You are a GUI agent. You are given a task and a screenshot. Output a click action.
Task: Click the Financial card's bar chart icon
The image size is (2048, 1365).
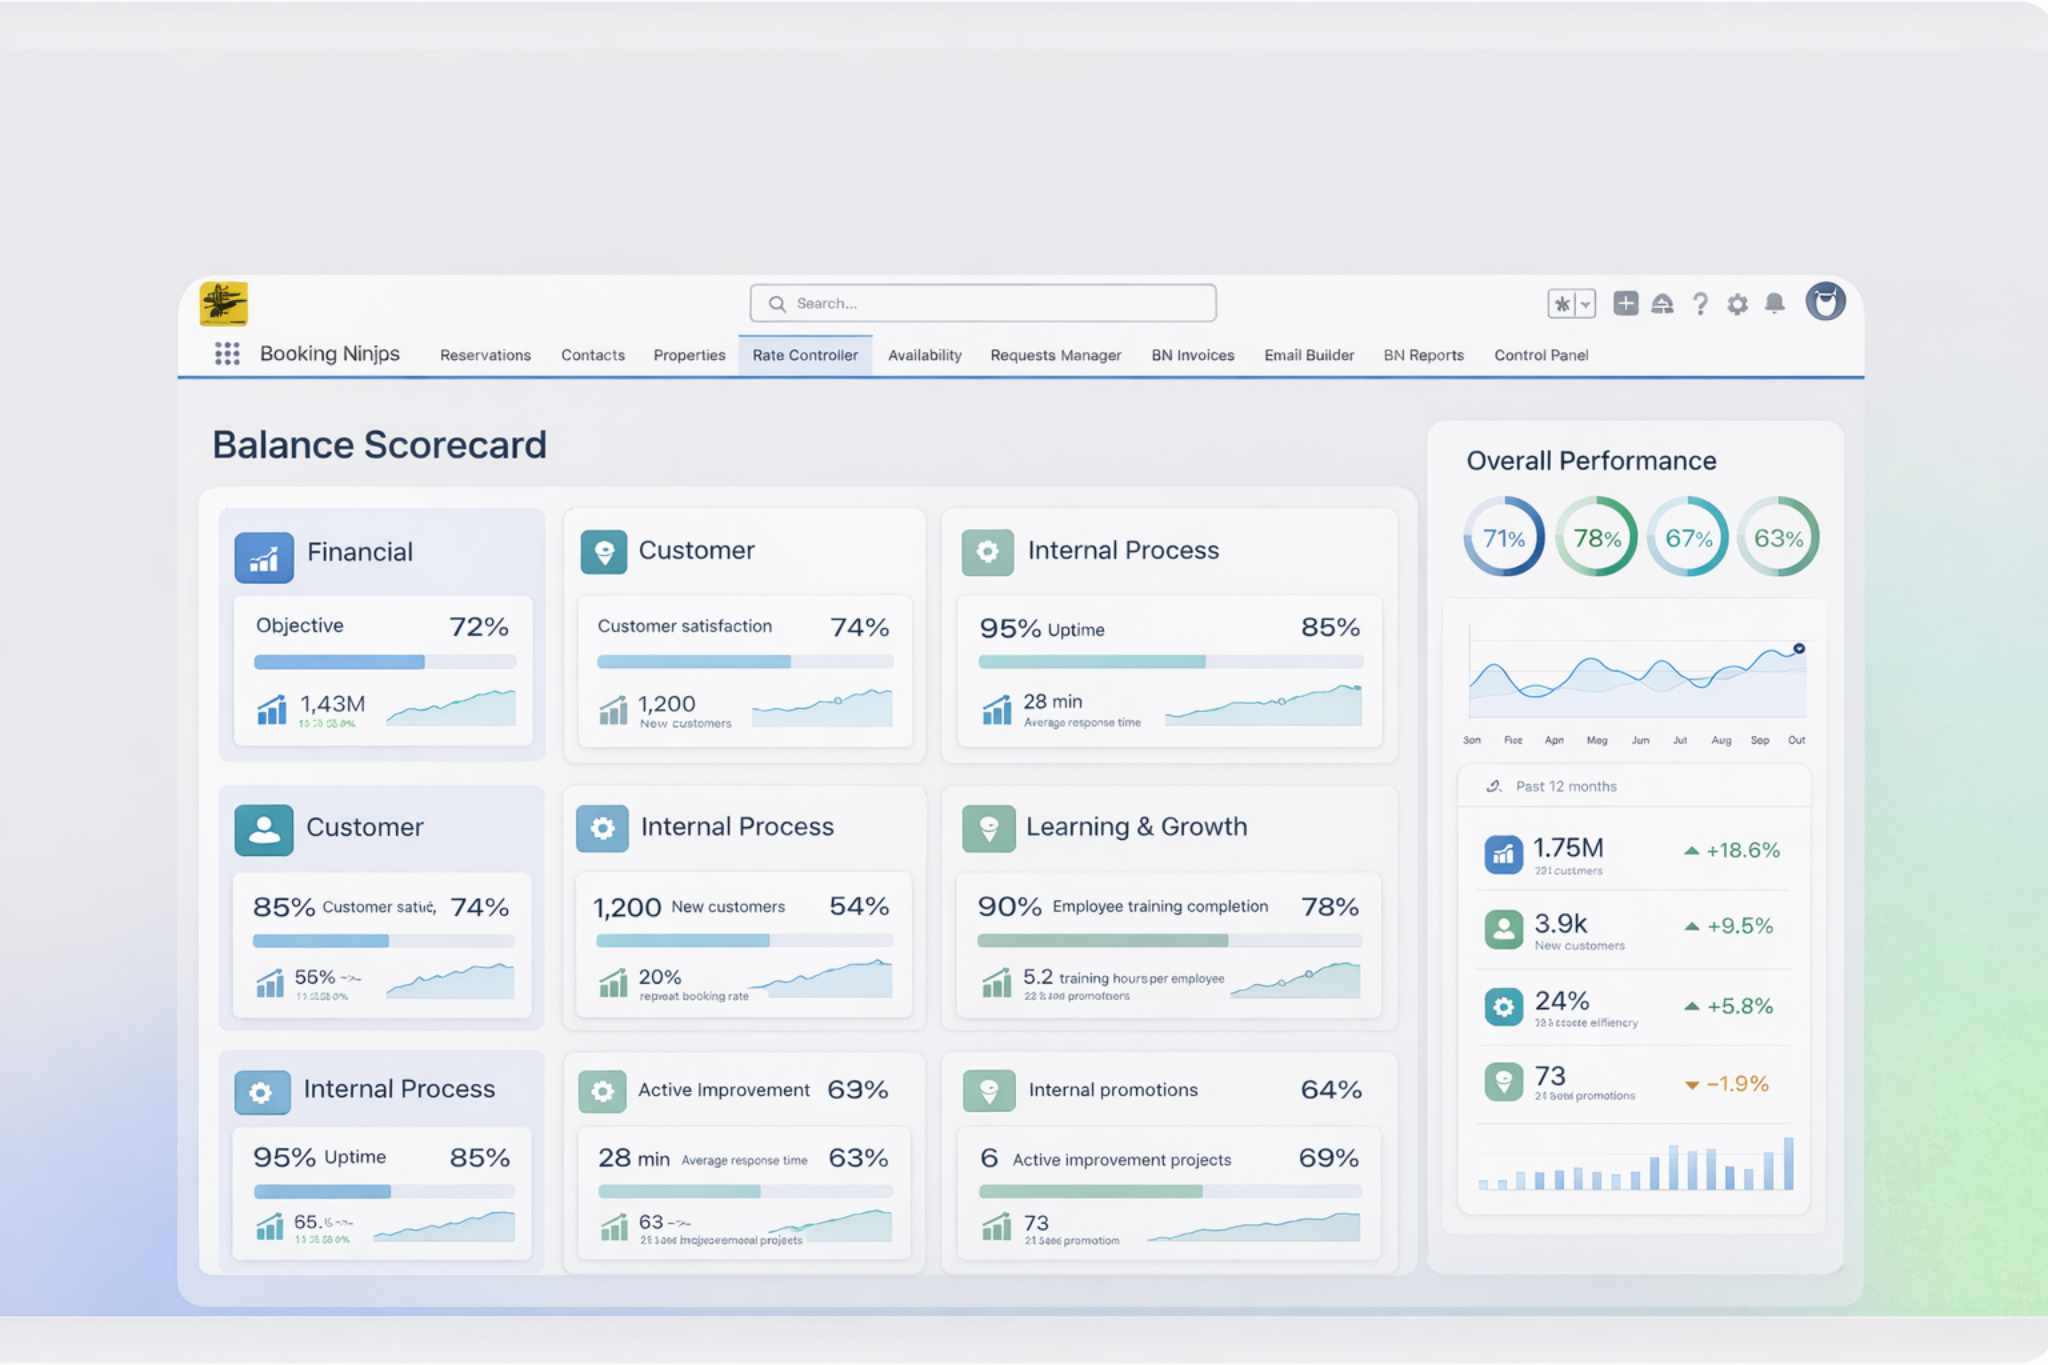point(263,558)
